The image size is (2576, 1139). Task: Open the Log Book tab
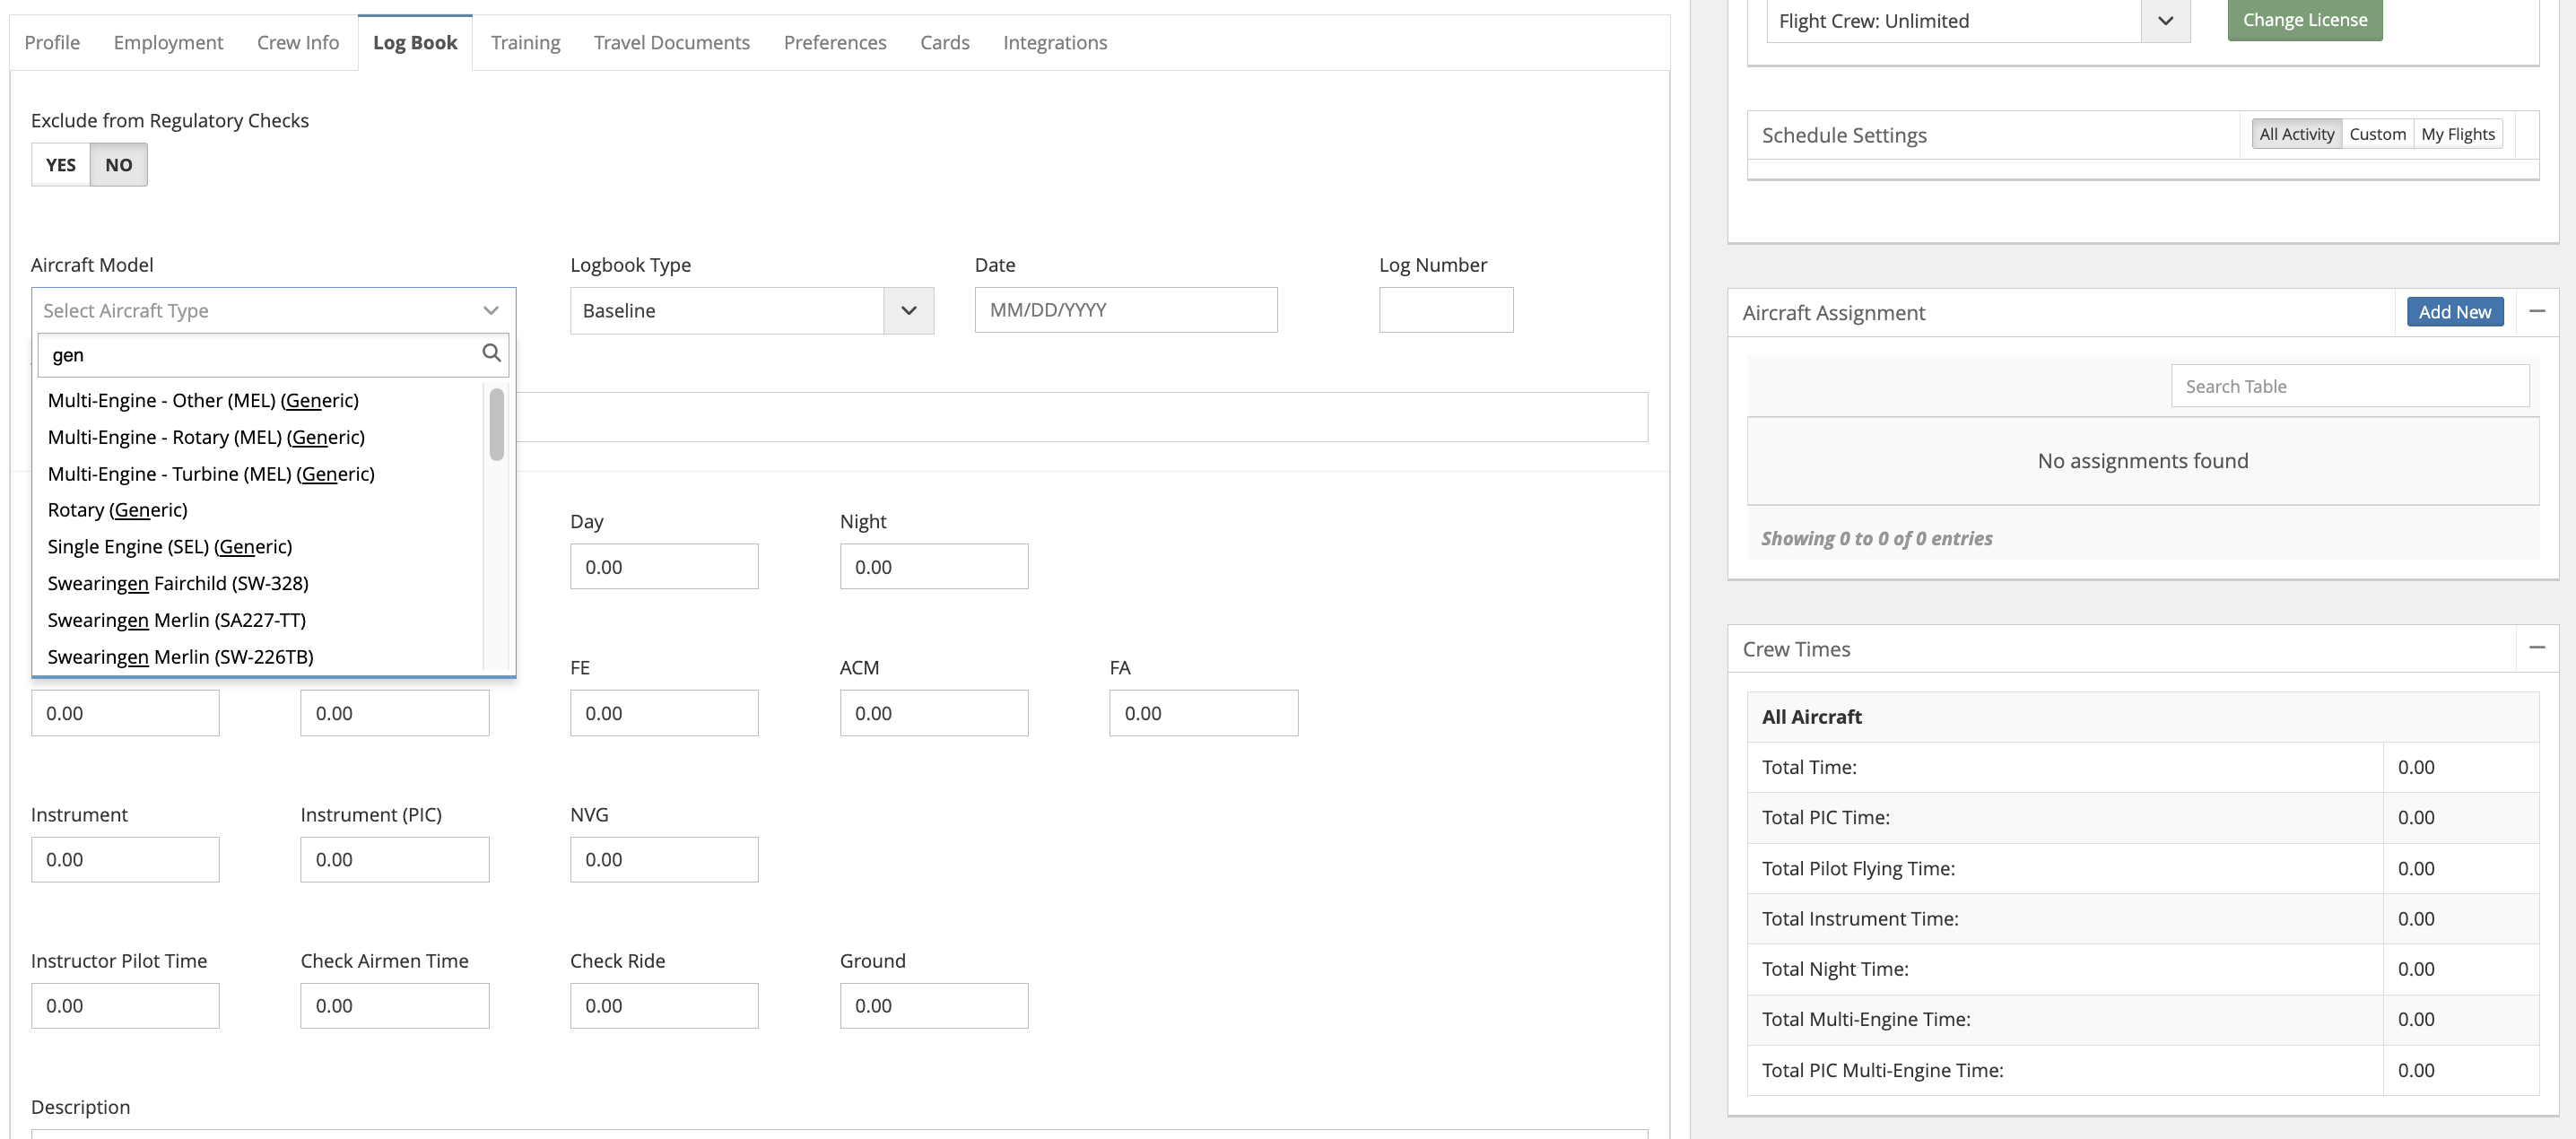pos(415,42)
